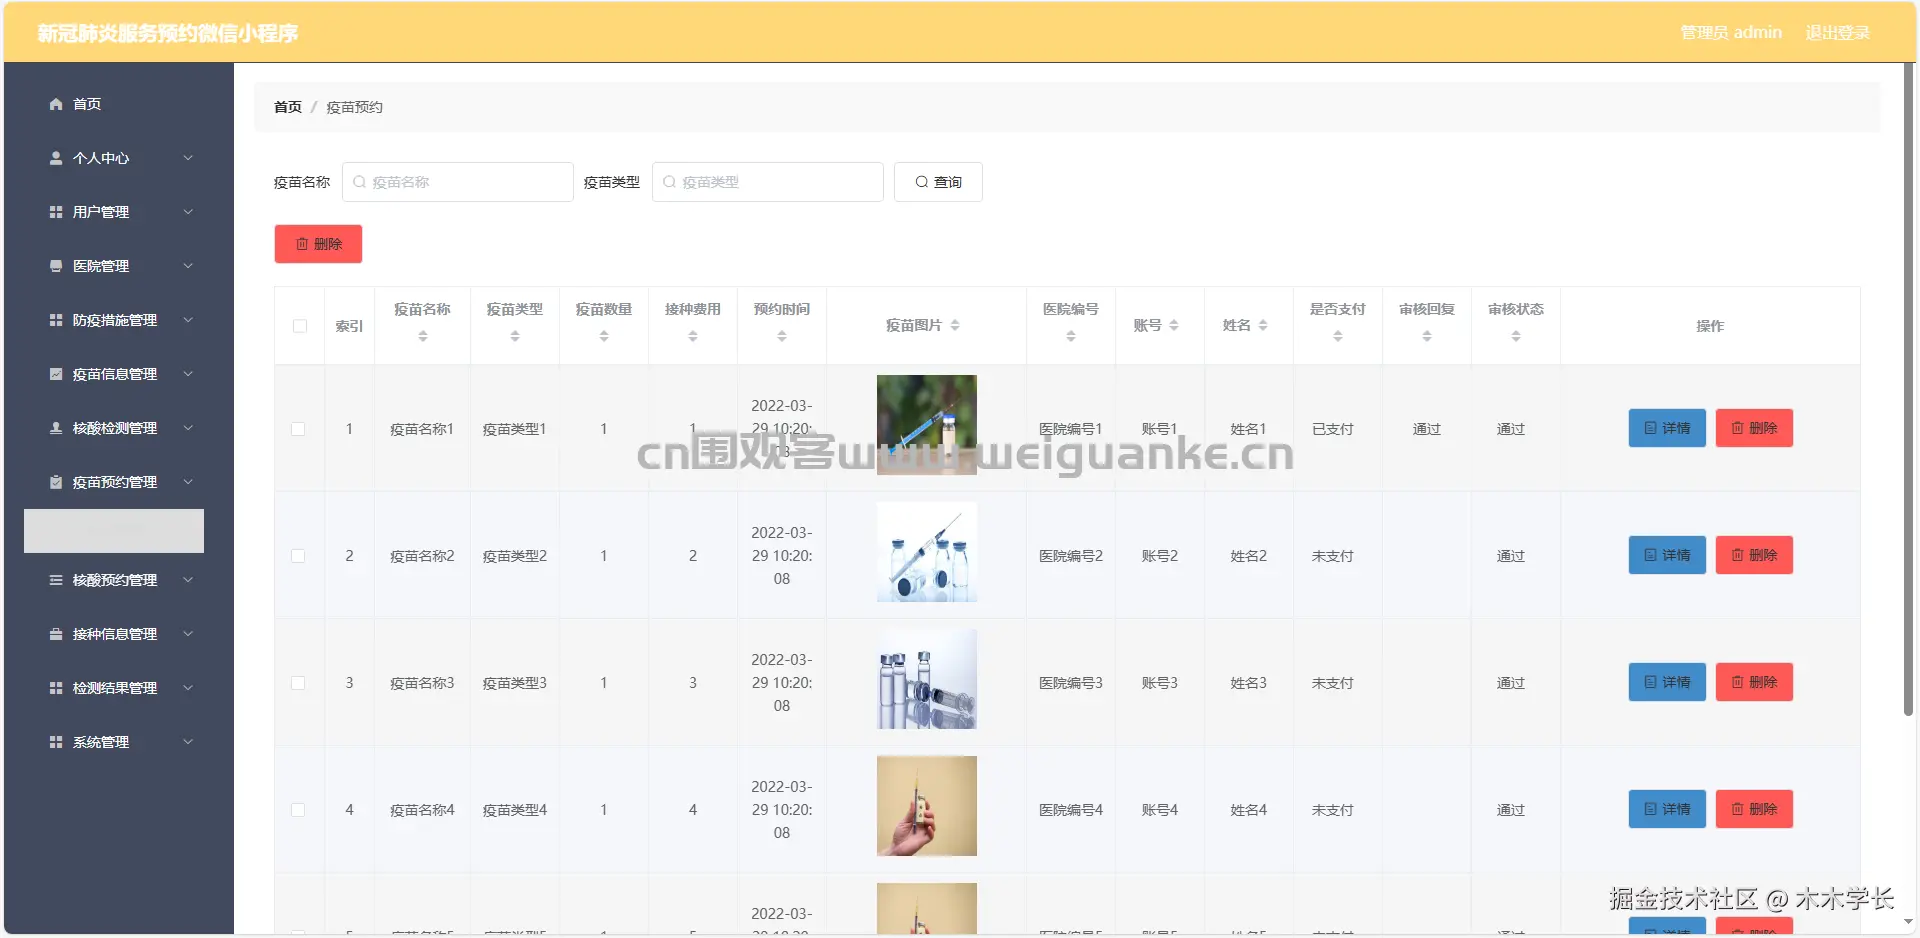Click the icon beside 核酸检测管理
Image resolution: width=1920 pixels, height=938 pixels.
[x=56, y=428]
